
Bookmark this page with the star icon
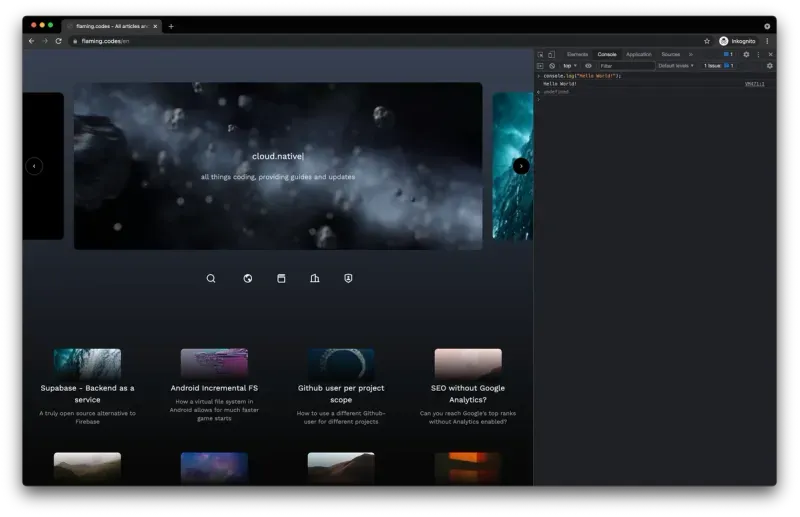(x=707, y=41)
